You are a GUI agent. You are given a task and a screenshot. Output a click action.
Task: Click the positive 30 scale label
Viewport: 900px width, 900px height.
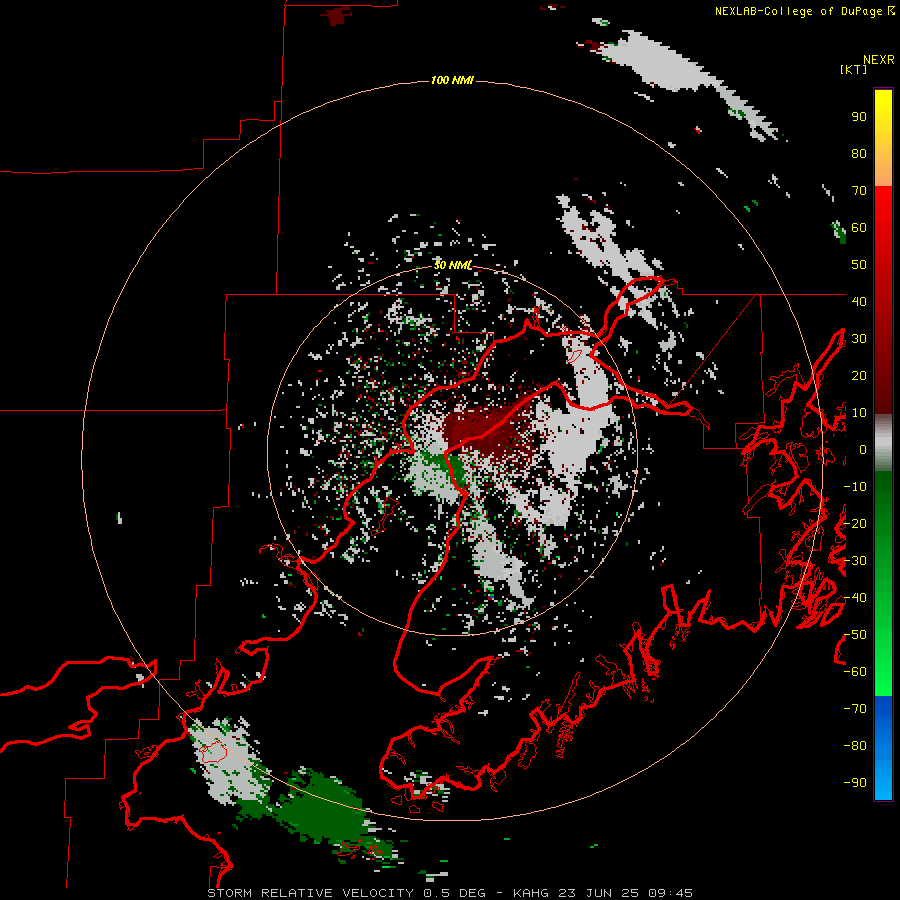pos(859,339)
